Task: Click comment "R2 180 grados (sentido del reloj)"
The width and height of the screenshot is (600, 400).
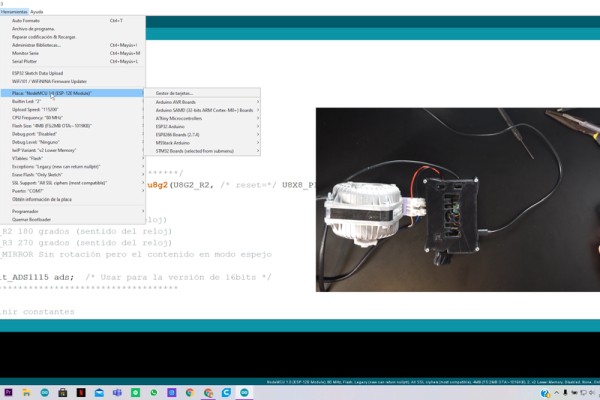Action: 87,232
